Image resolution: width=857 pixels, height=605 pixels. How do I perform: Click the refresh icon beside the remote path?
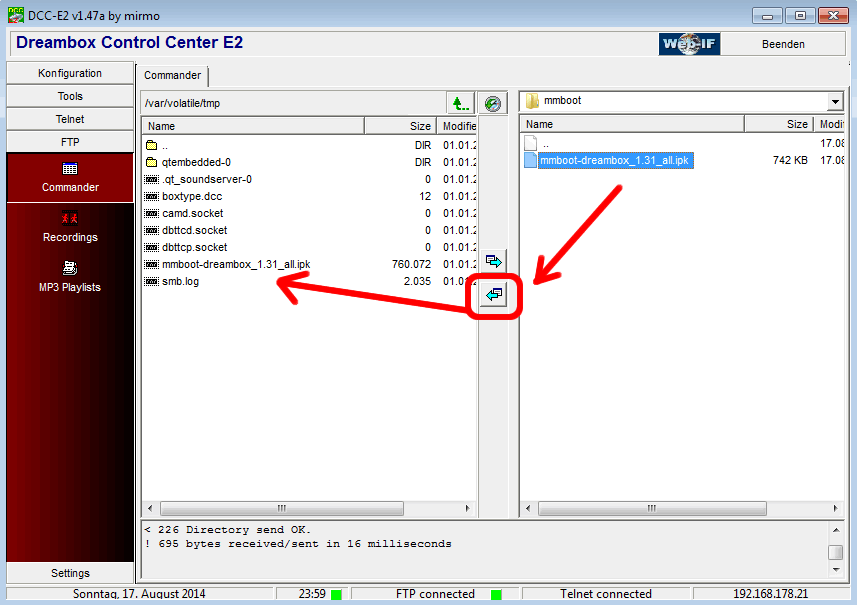(491, 103)
